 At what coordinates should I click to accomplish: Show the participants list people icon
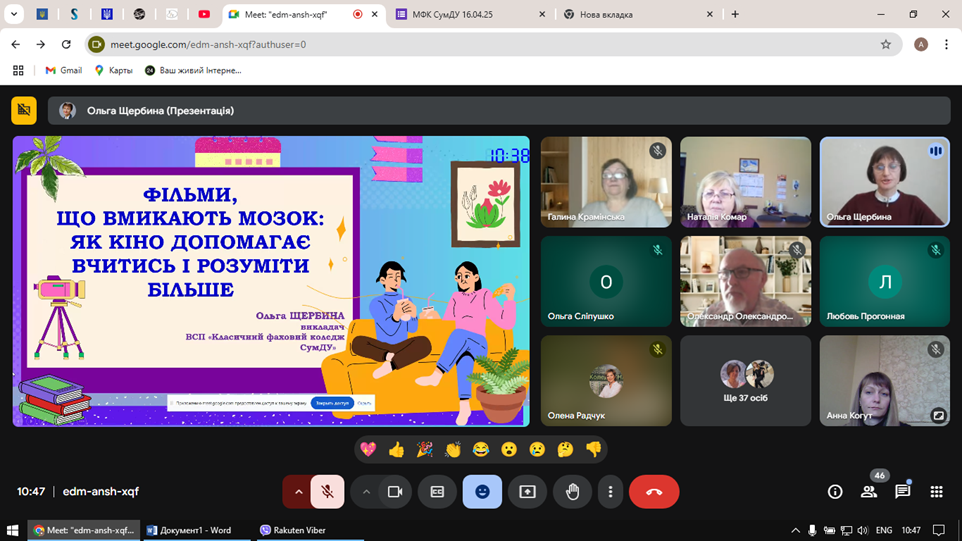point(869,492)
